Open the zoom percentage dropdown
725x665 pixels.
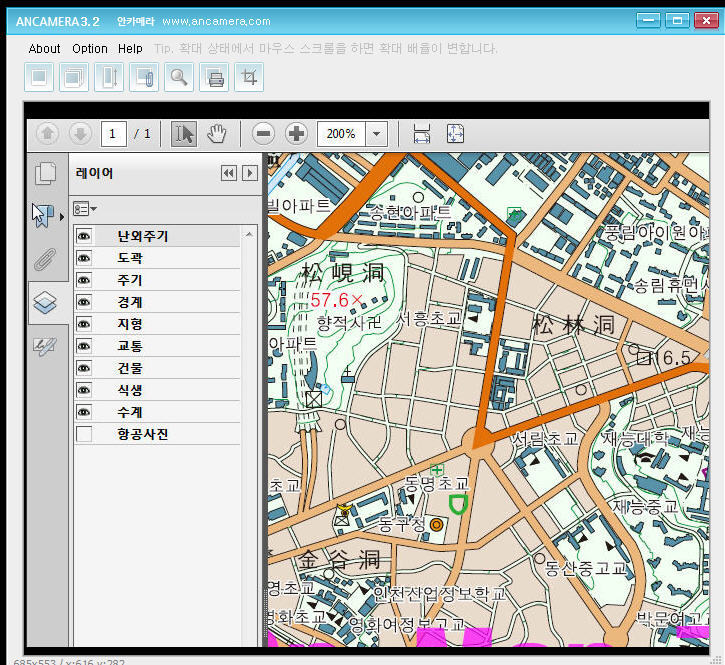pyautogui.click(x=377, y=134)
